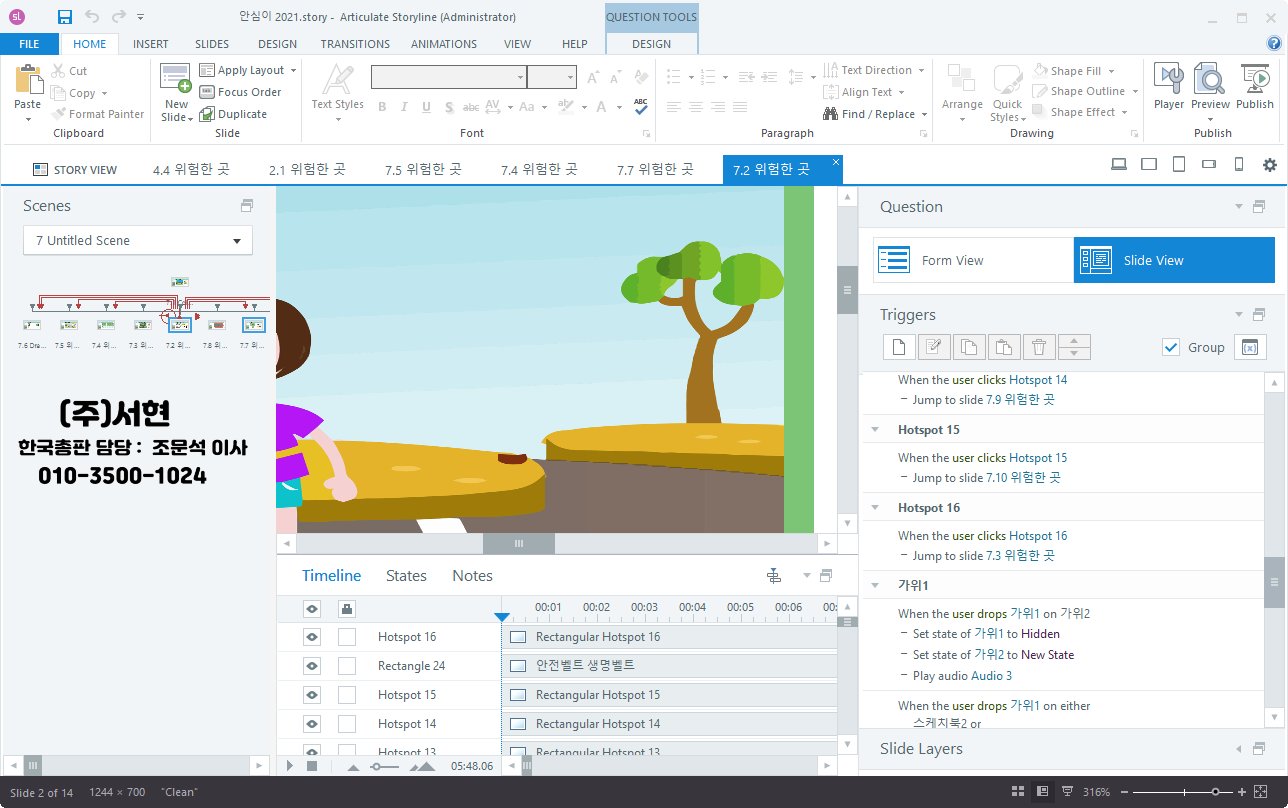Open the variables manager icon in Triggers
Image resolution: width=1288 pixels, height=808 pixels.
tap(1250, 347)
